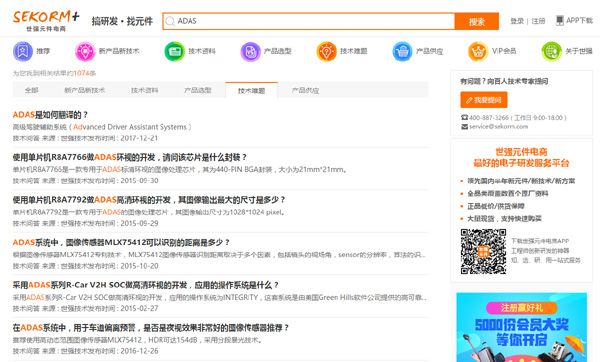Click the 技术难题 lightbulb icon

pos(326,51)
